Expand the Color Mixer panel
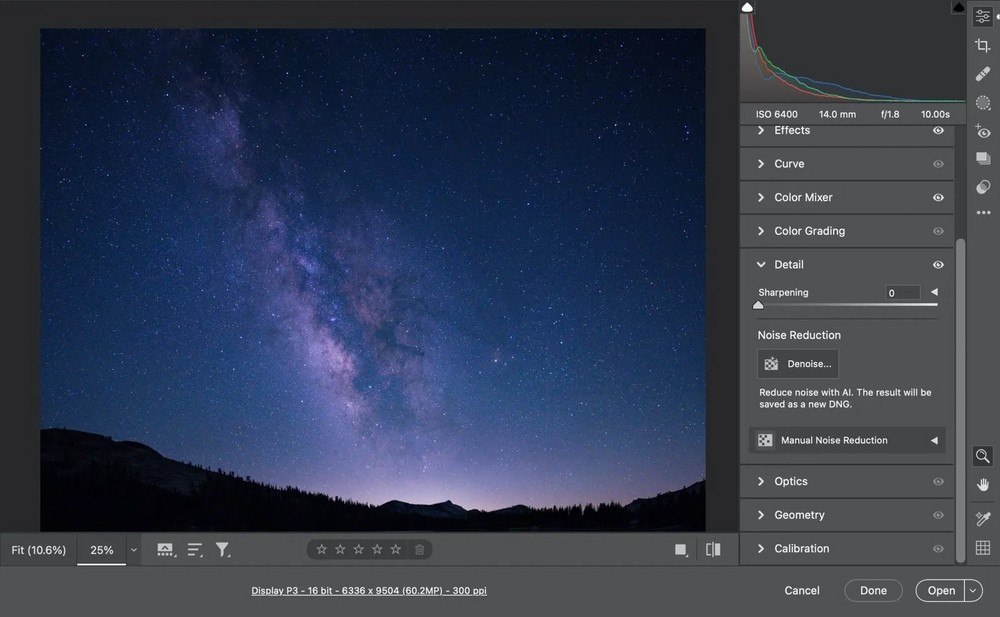 pyautogui.click(x=761, y=198)
